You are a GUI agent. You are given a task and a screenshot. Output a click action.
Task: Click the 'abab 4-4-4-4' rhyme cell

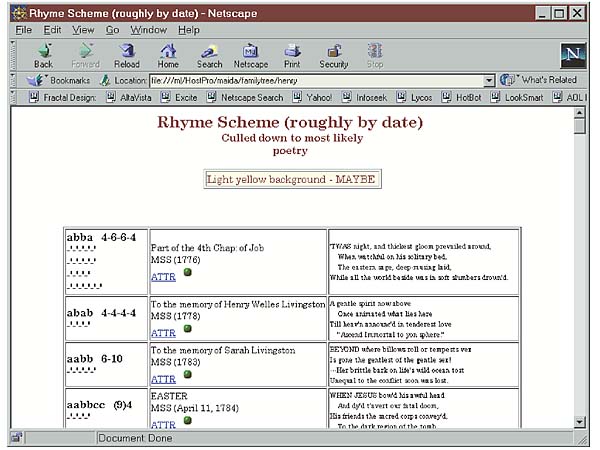click(x=106, y=318)
